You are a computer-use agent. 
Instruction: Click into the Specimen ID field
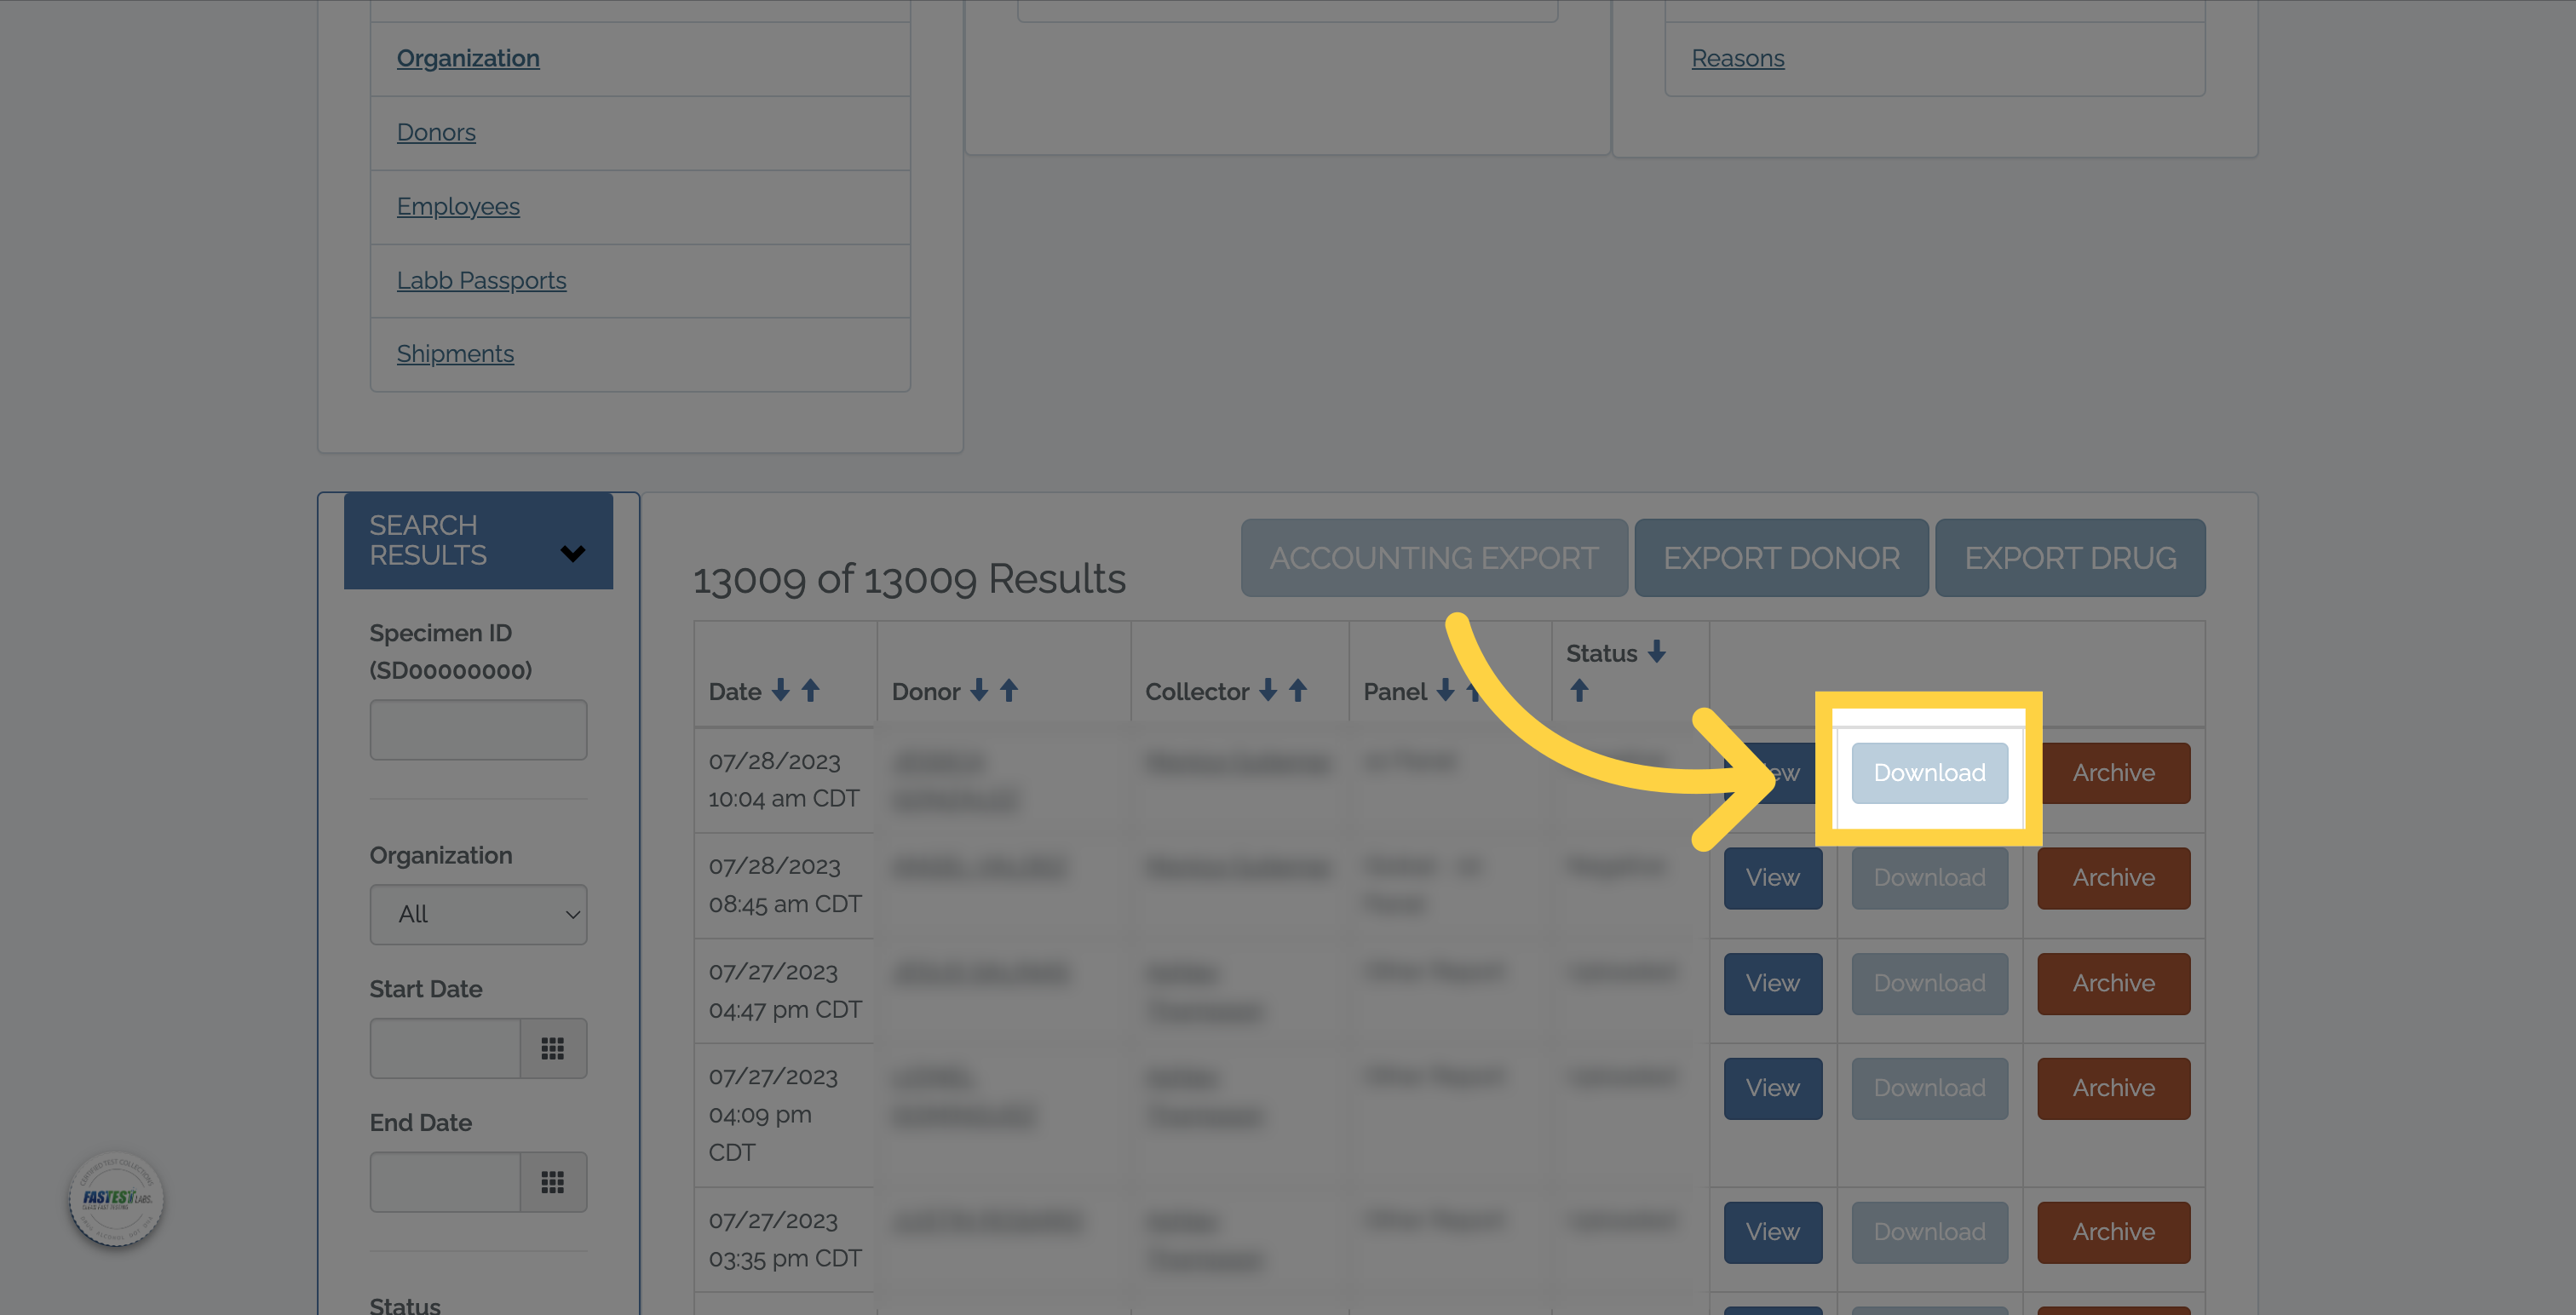coord(478,730)
